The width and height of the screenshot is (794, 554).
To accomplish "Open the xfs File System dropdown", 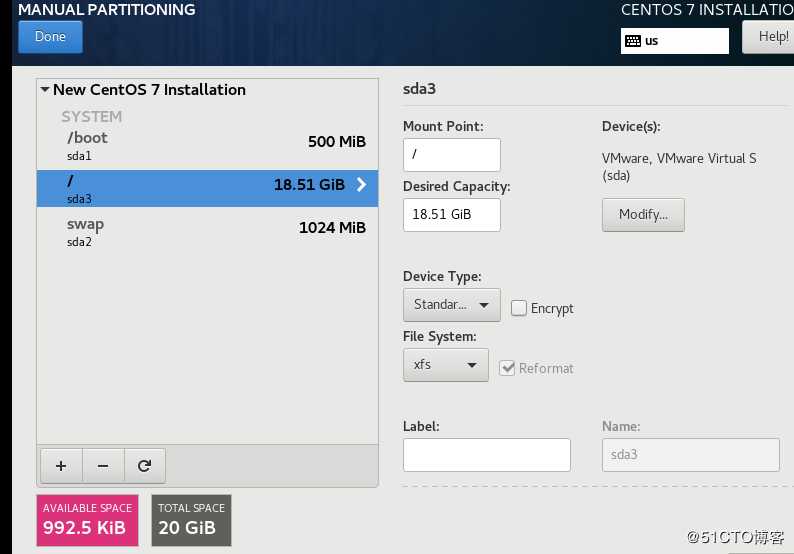I will click(446, 365).
